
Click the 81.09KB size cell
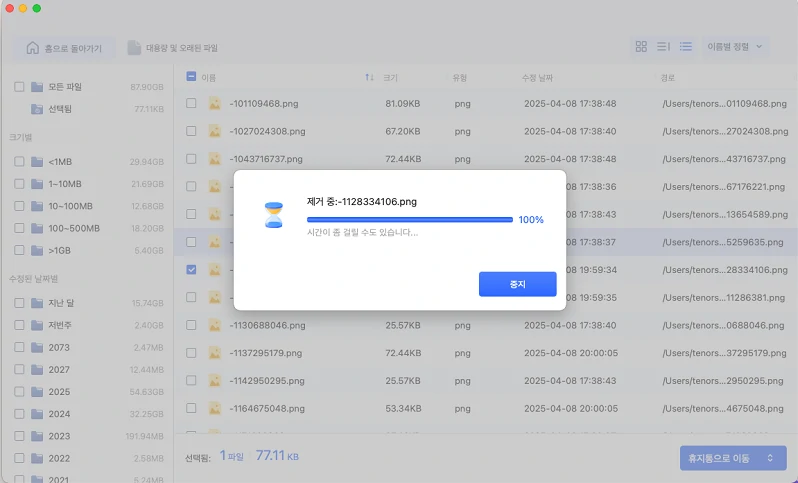point(403,103)
